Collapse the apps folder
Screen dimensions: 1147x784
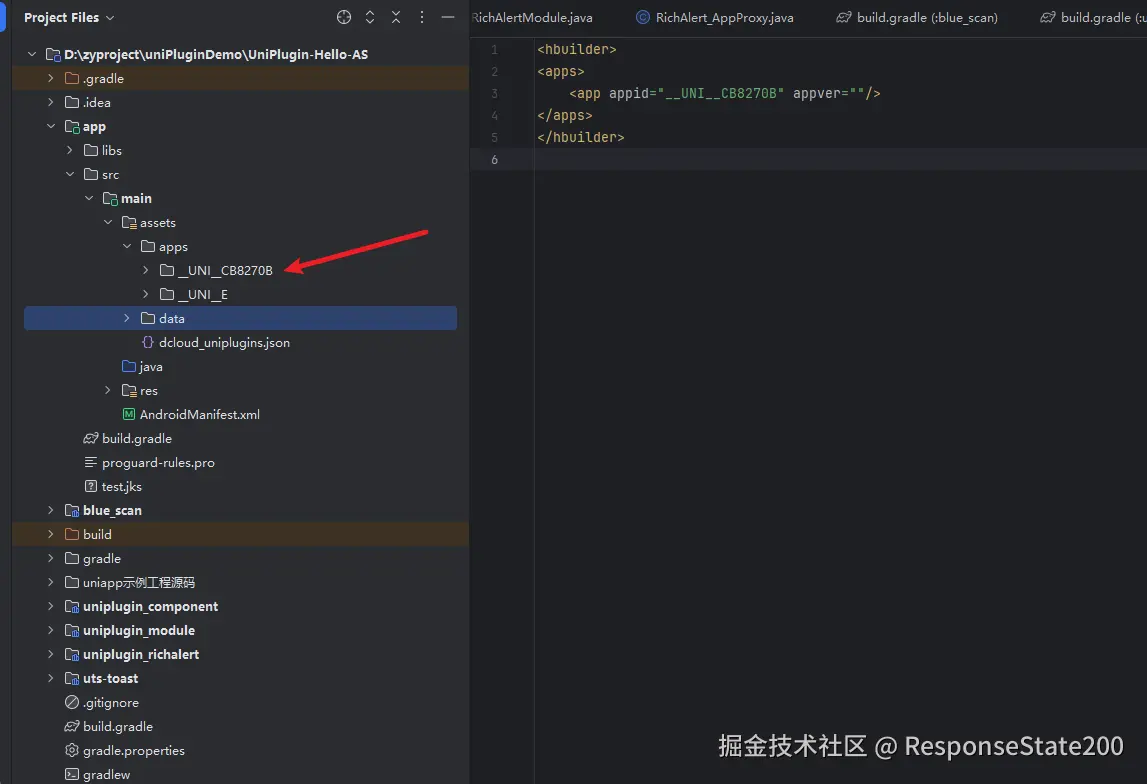click(x=127, y=246)
